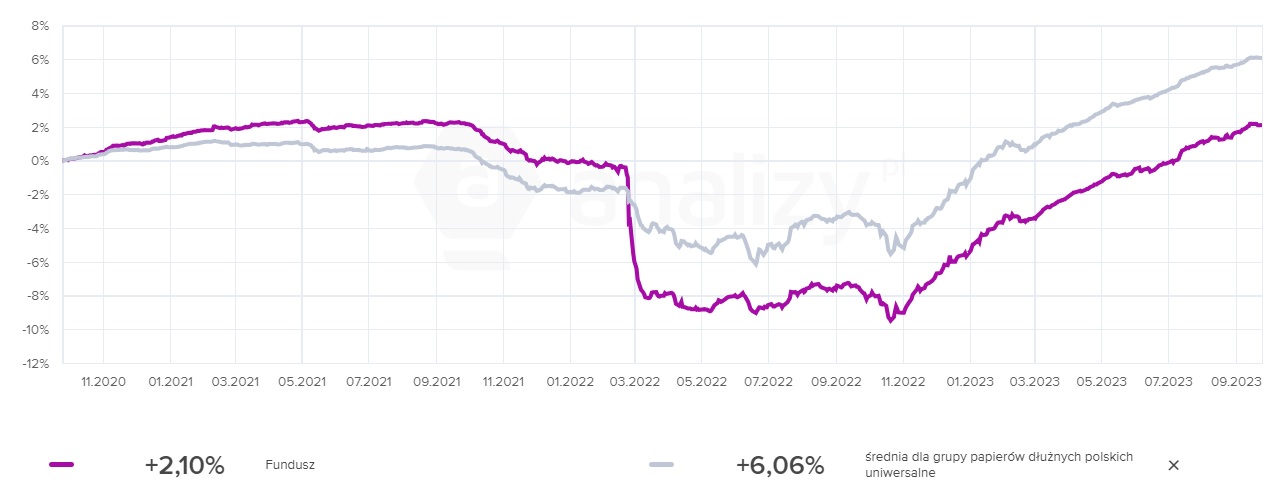Click the 03.2022 date axis label
The height and width of the screenshot is (496, 1285).
(x=635, y=382)
